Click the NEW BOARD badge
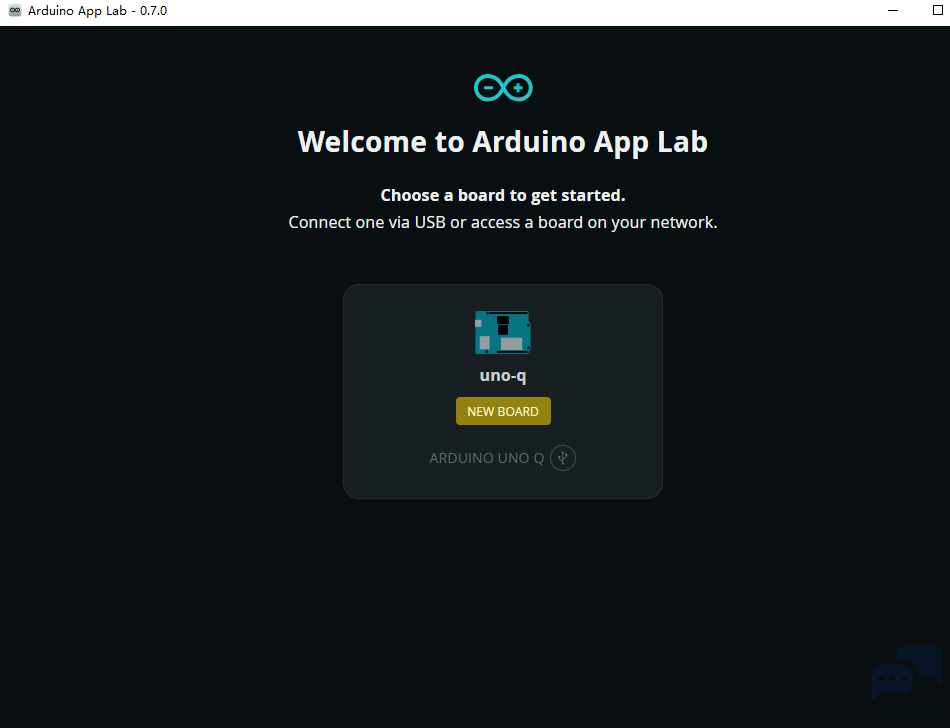The width and height of the screenshot is (950, 728). pyautogui.click(x=503, y=411)
